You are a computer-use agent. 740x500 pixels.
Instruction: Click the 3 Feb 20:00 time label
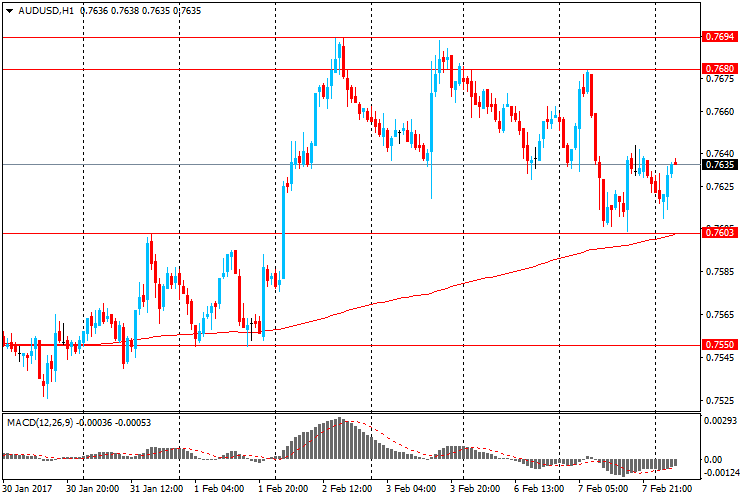[475, 488]
